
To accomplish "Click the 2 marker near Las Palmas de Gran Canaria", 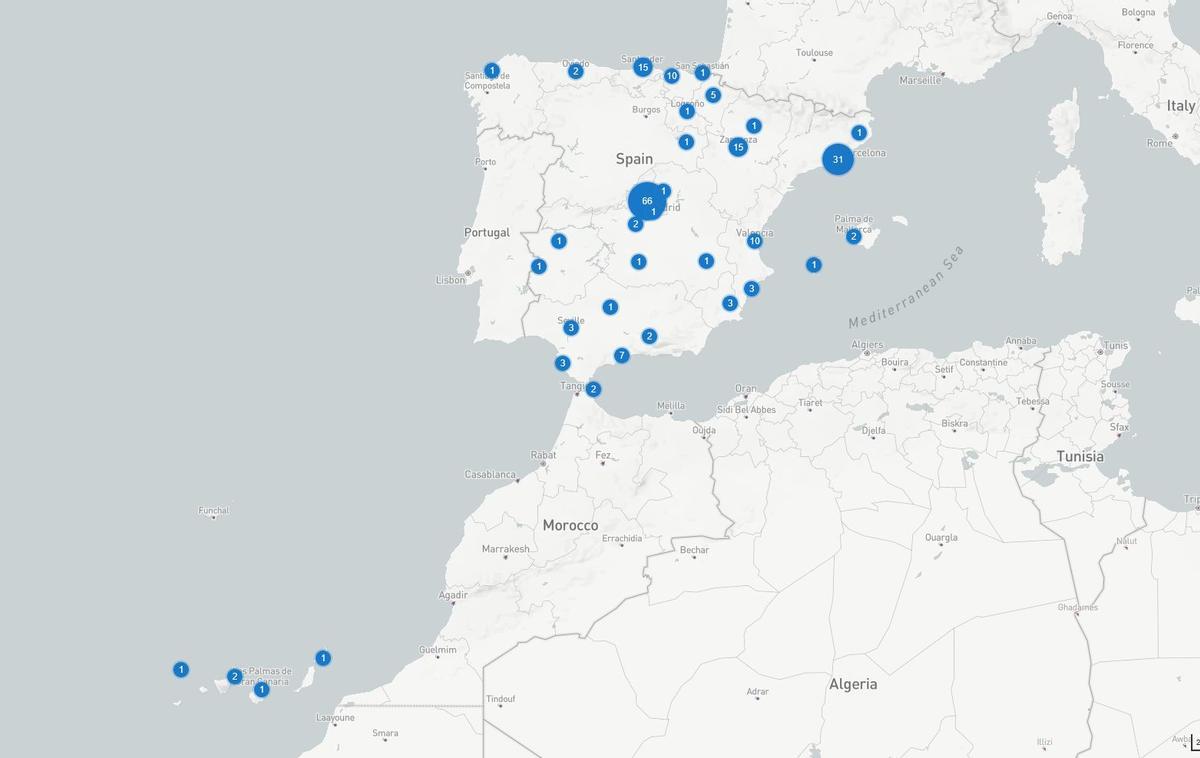I will point(233,676).
